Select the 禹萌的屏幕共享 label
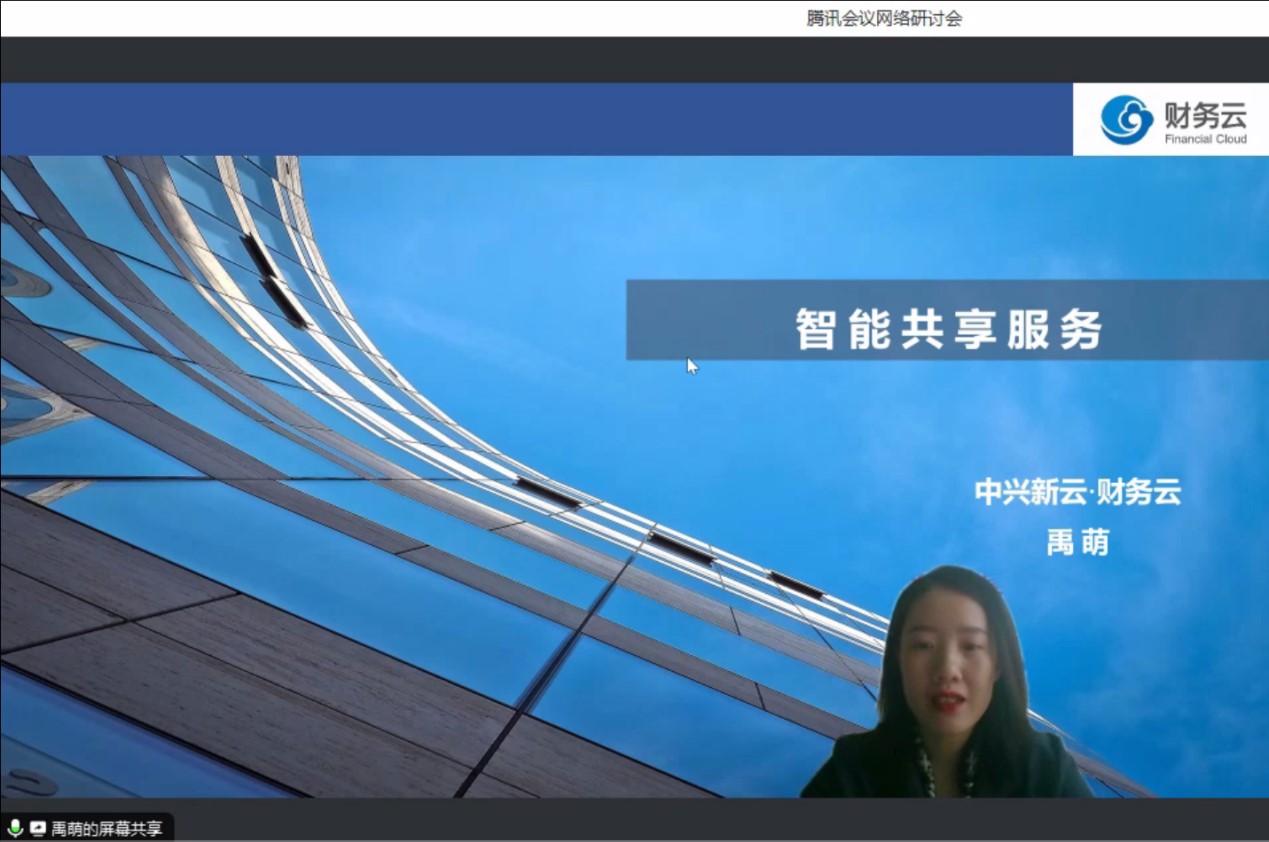This screenshot has height=842, width=1269. [106, 829]
